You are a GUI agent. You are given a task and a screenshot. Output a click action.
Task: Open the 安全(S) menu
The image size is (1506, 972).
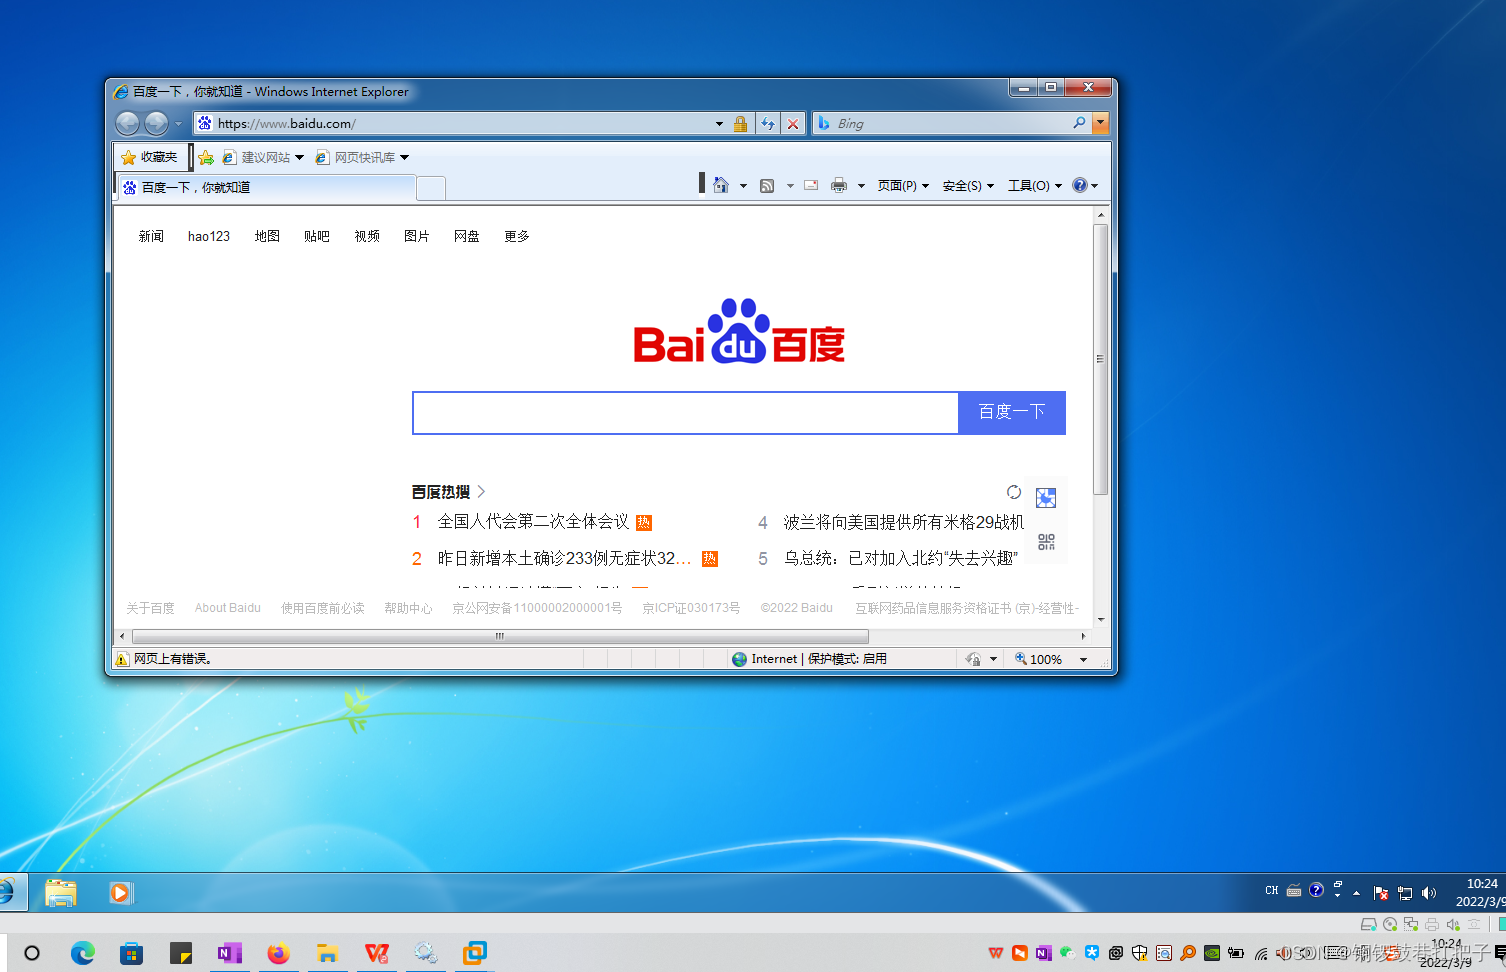tap(968, 186)
